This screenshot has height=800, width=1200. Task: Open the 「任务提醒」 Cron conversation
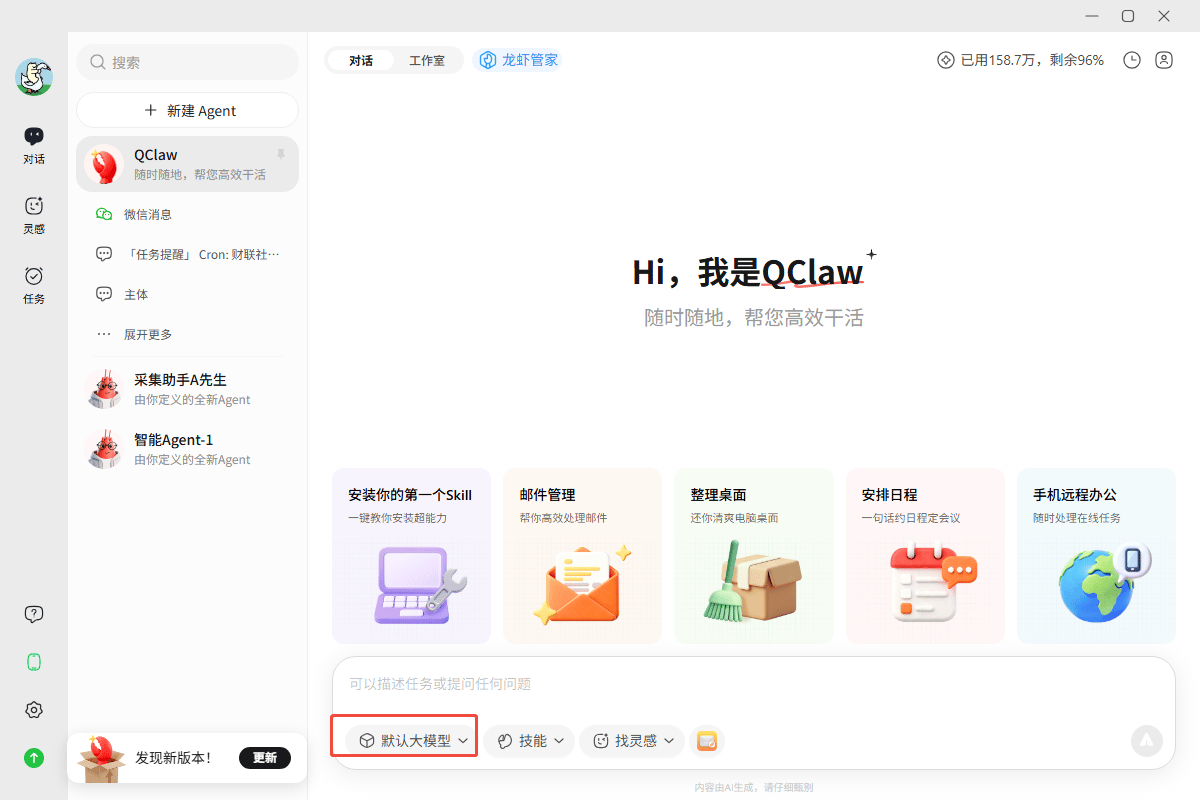pyautogui.click(x=188, y=254)
